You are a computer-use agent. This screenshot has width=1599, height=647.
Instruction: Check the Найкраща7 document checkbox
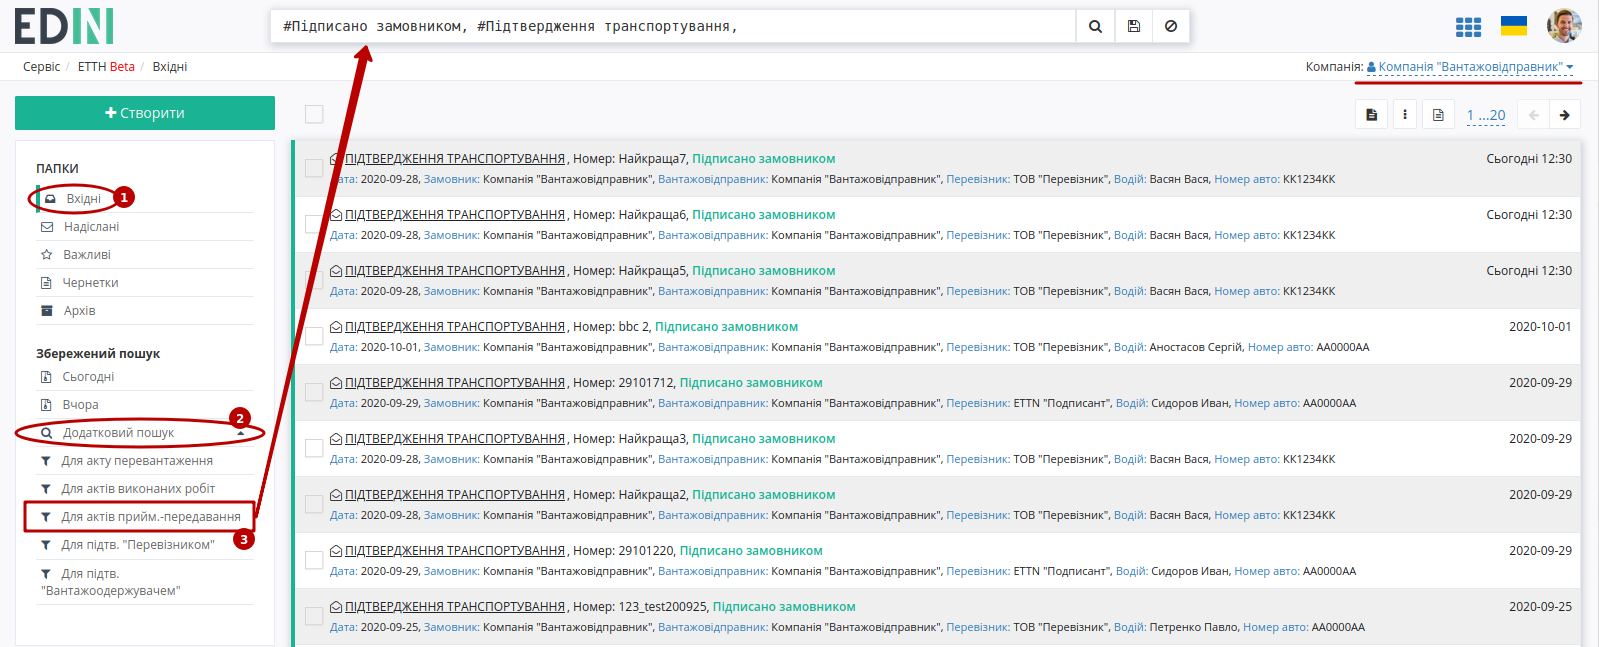coord(314,168)
